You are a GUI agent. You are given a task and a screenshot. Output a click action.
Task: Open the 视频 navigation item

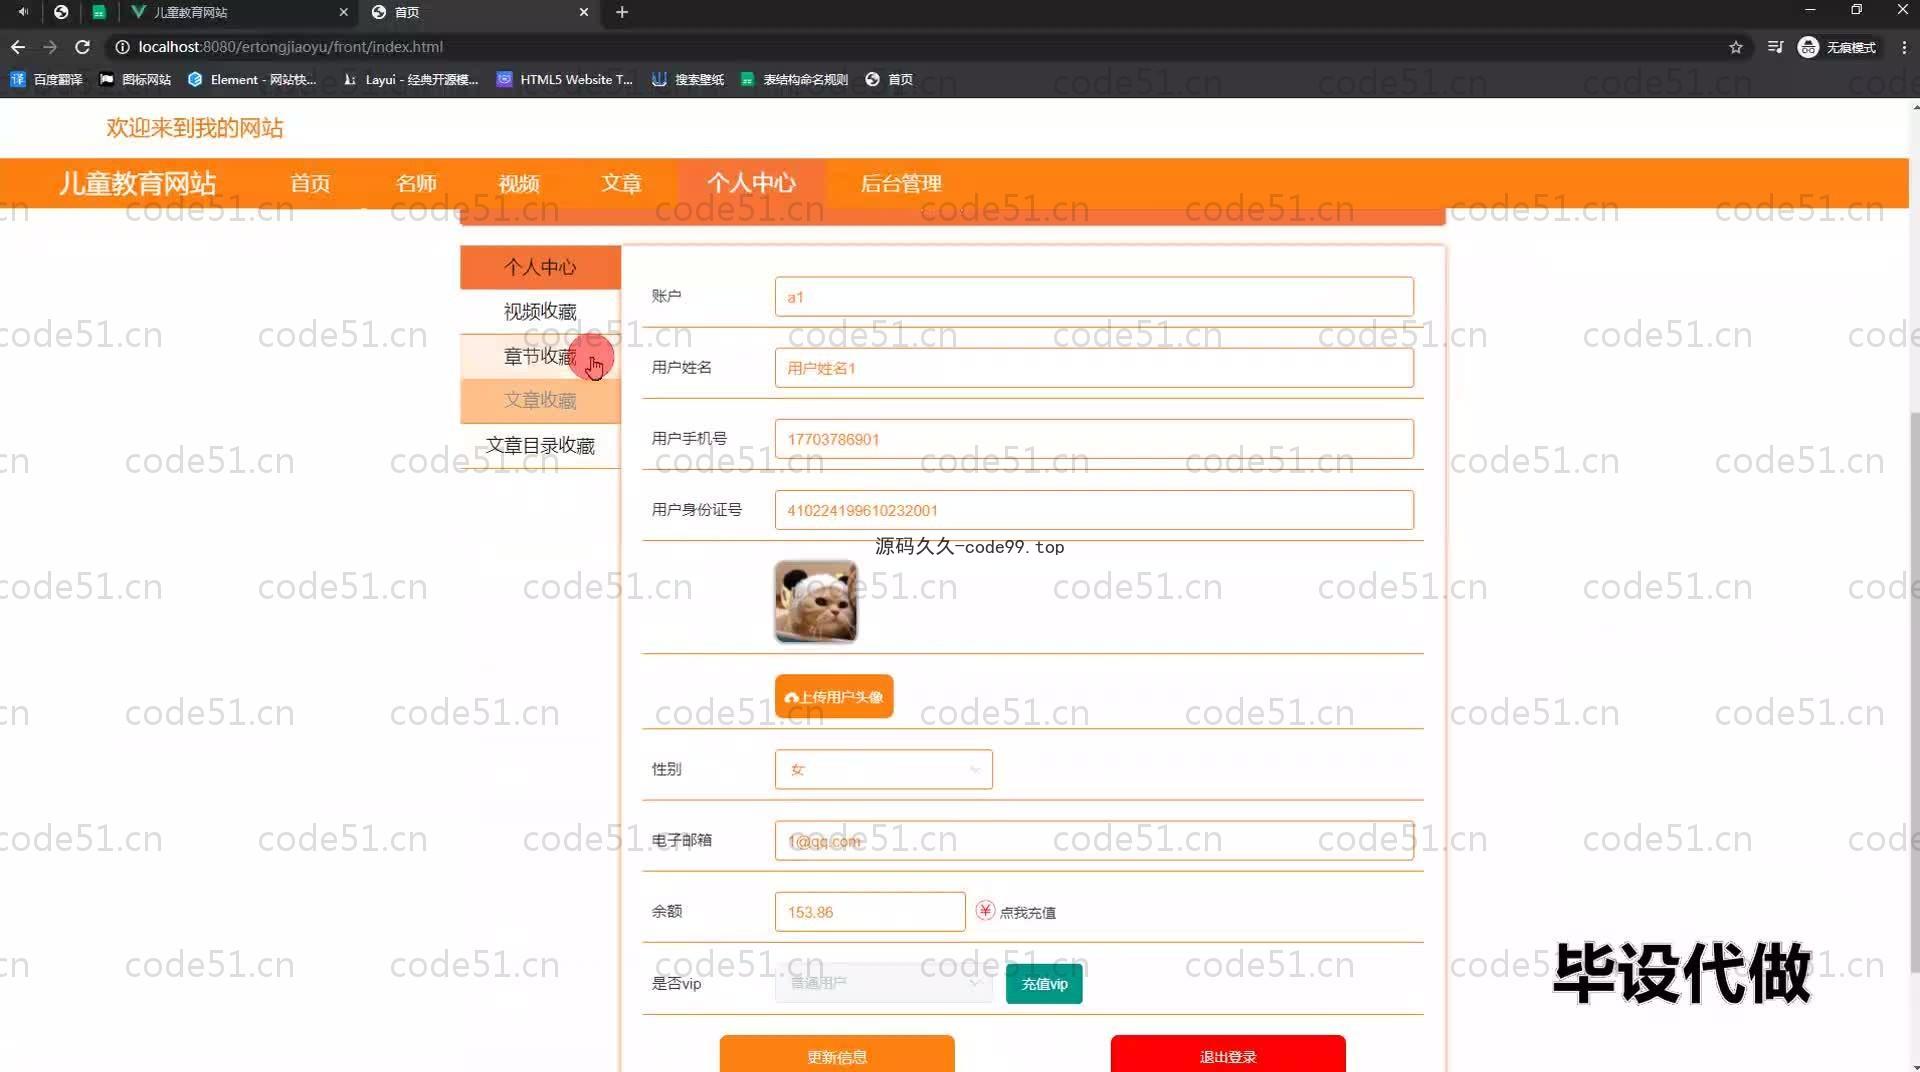pyautogui.click(x=519, y=183)
